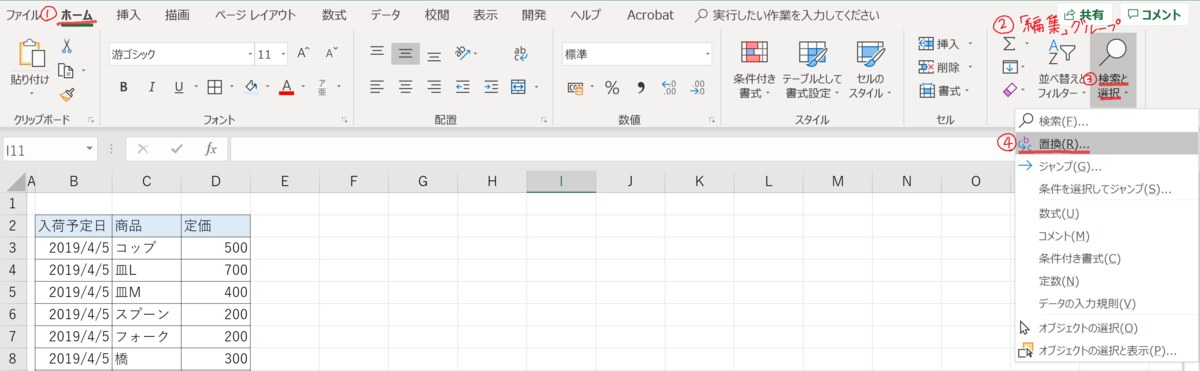1200x371 pixels.
Task: Switch to the 数式 tab
Action: click(335, 15)
